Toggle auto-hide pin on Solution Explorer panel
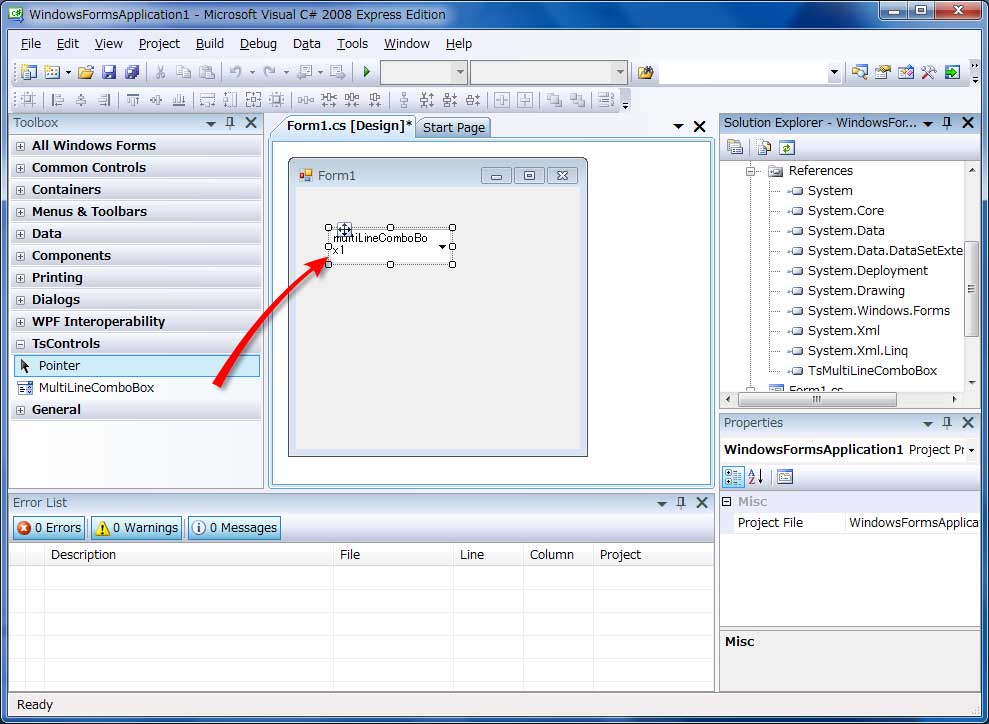Screen dimensions: 989x724 coord(947,122)
